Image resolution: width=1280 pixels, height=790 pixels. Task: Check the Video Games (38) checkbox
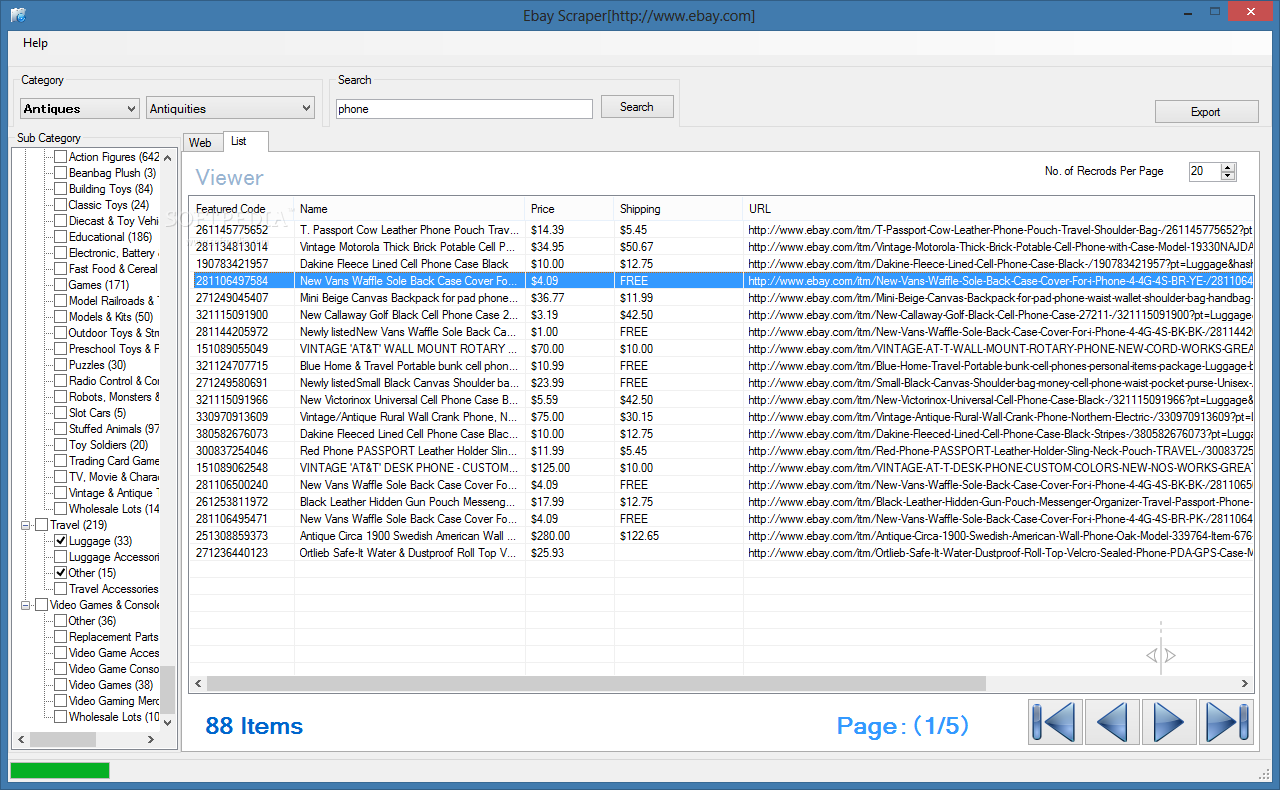click(61, 685)
